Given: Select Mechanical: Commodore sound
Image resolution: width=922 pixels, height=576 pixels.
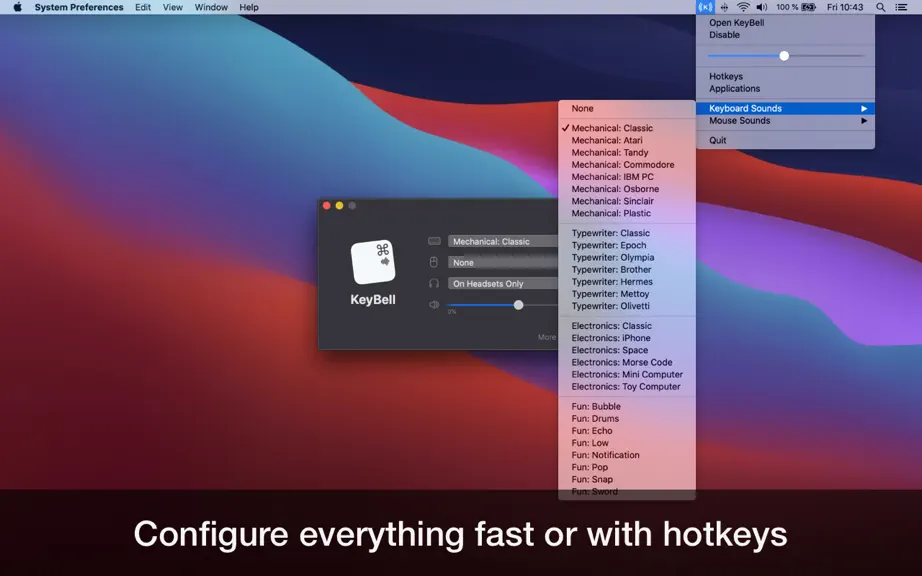Looking at the screenshot, I should (627, 165).
